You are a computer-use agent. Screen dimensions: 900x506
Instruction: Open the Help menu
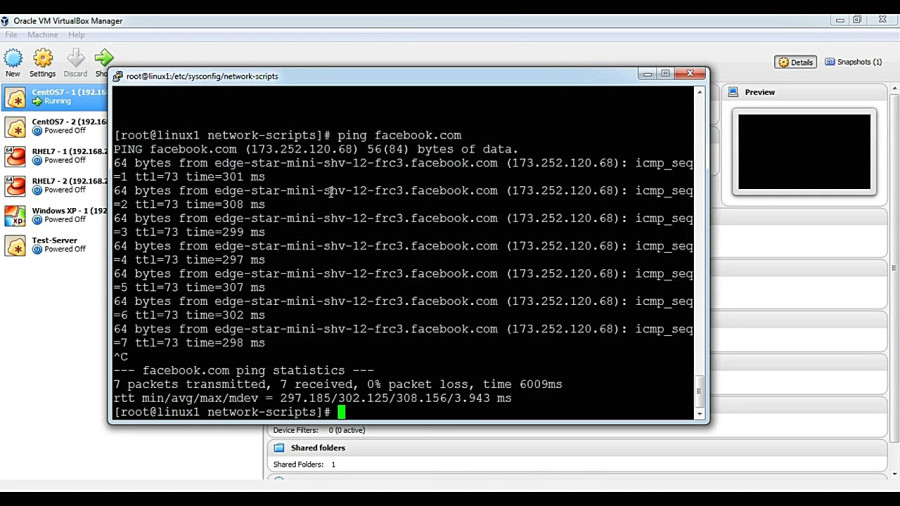76,35
